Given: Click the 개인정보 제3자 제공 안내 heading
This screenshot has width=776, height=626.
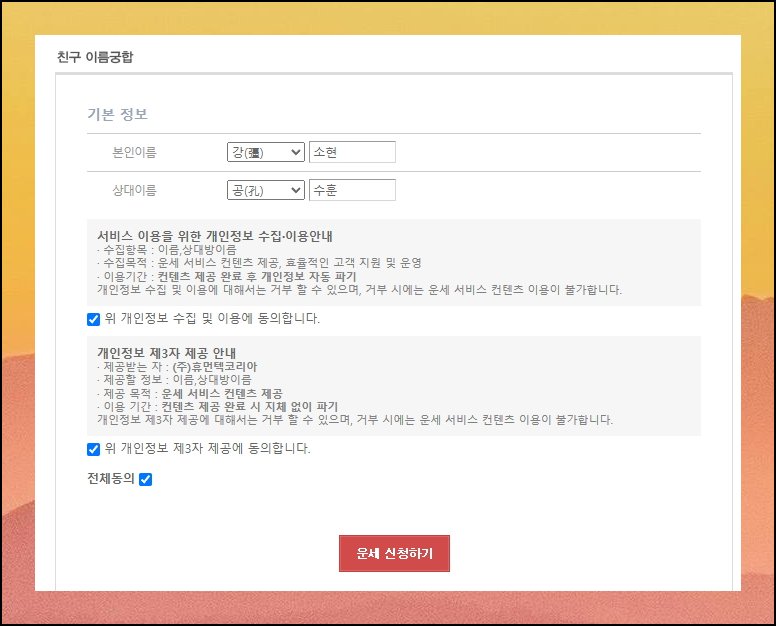Looking at the screenshot, I should click(167, 353).
